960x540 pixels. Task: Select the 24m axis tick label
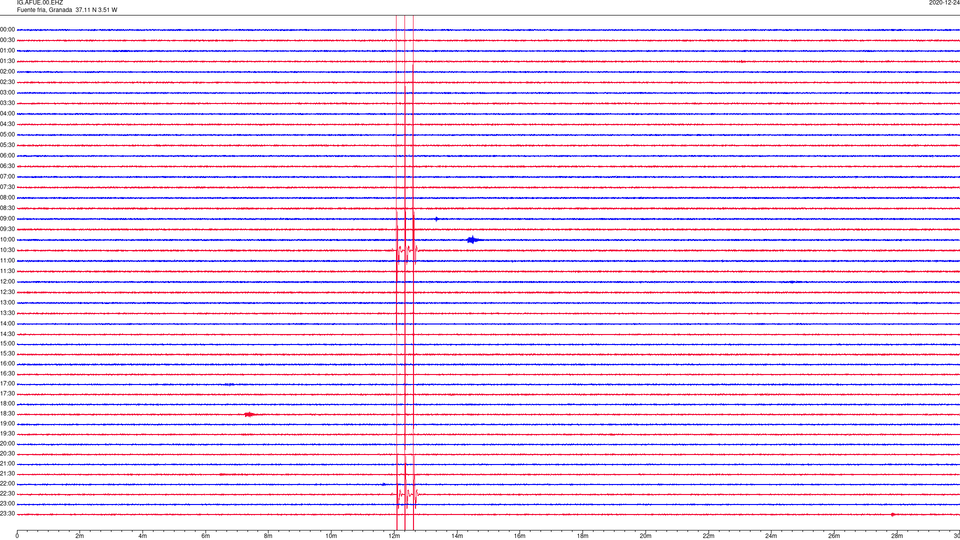click(771, 536)
